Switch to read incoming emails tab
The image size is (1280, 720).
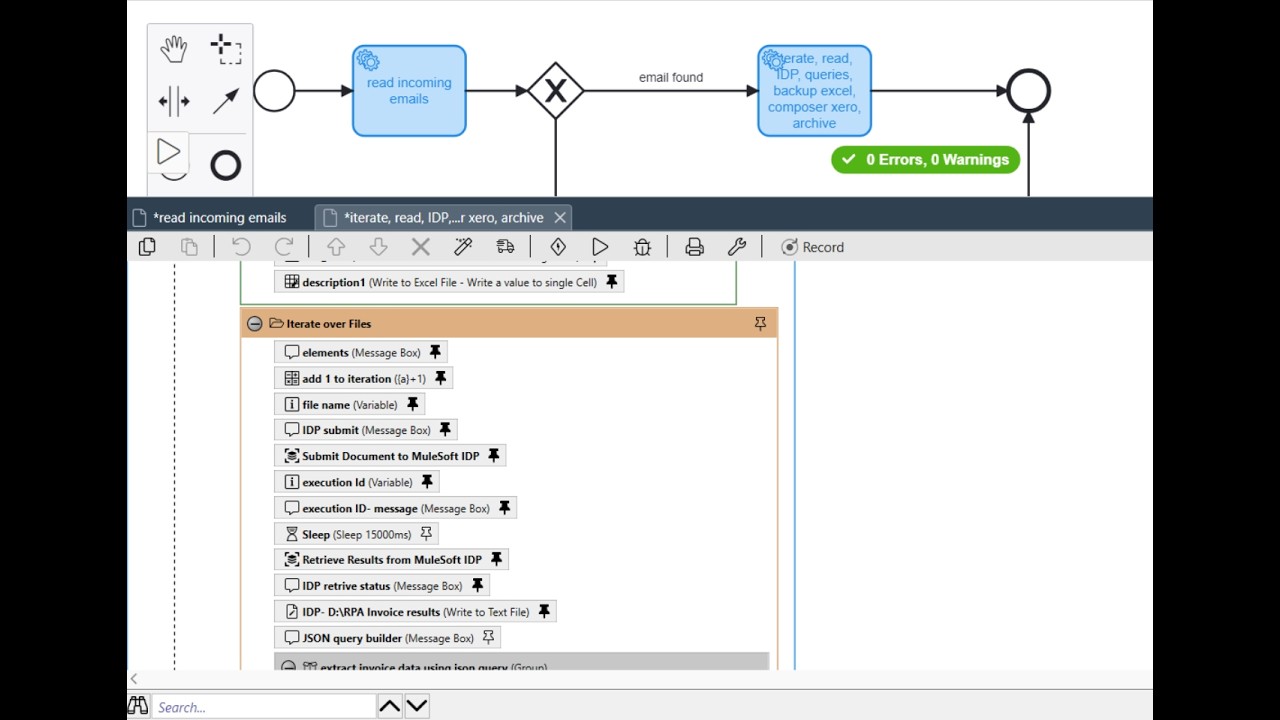pos(210,217)
